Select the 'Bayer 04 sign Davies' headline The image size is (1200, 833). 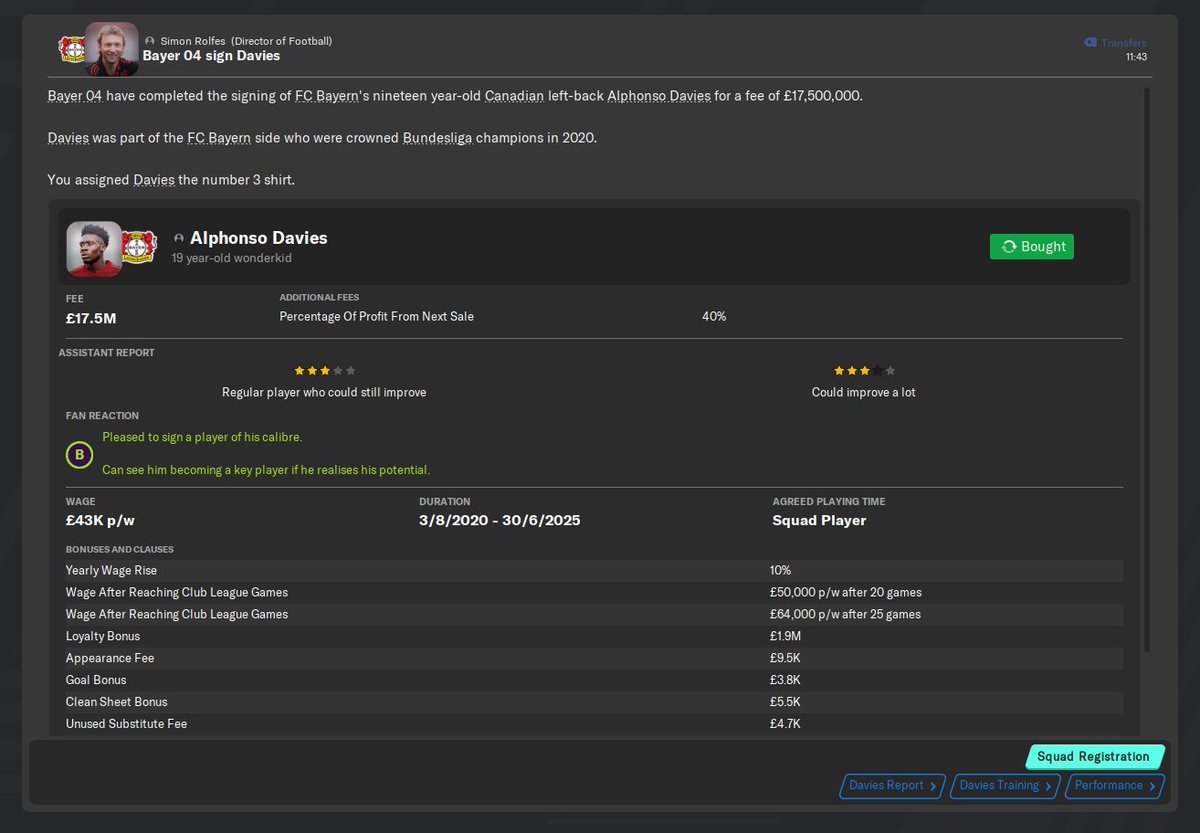coord(211,56)
